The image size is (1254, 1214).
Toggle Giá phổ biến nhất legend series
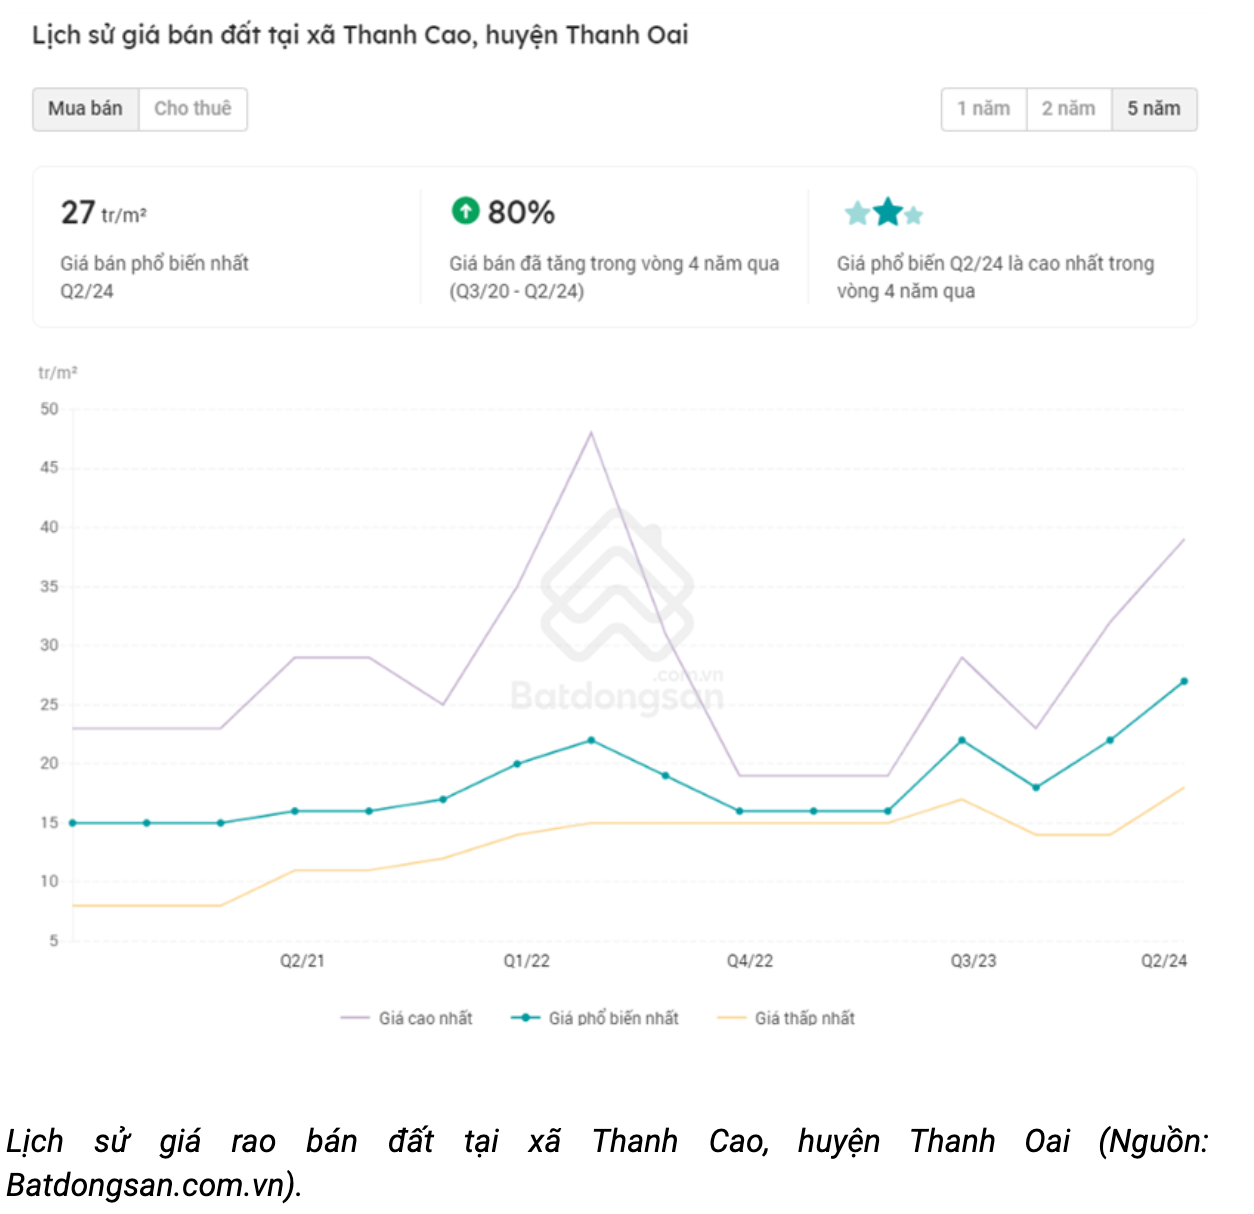[595, 1018]
